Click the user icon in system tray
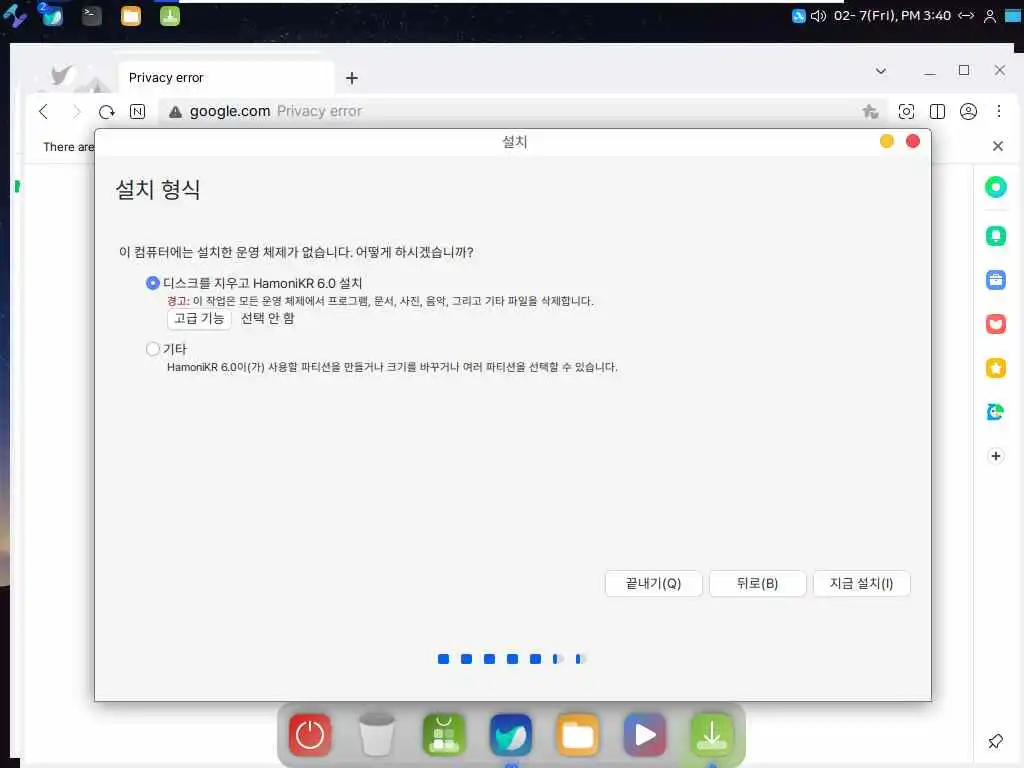 coord(990,16)
